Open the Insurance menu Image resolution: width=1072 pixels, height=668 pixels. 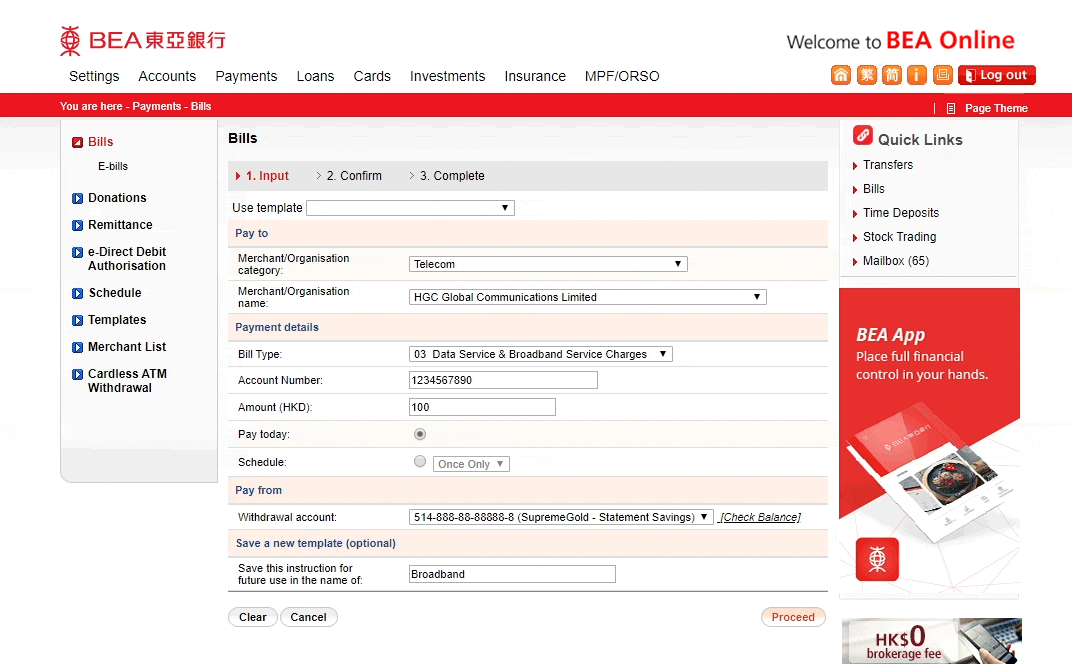pos(535,76)
